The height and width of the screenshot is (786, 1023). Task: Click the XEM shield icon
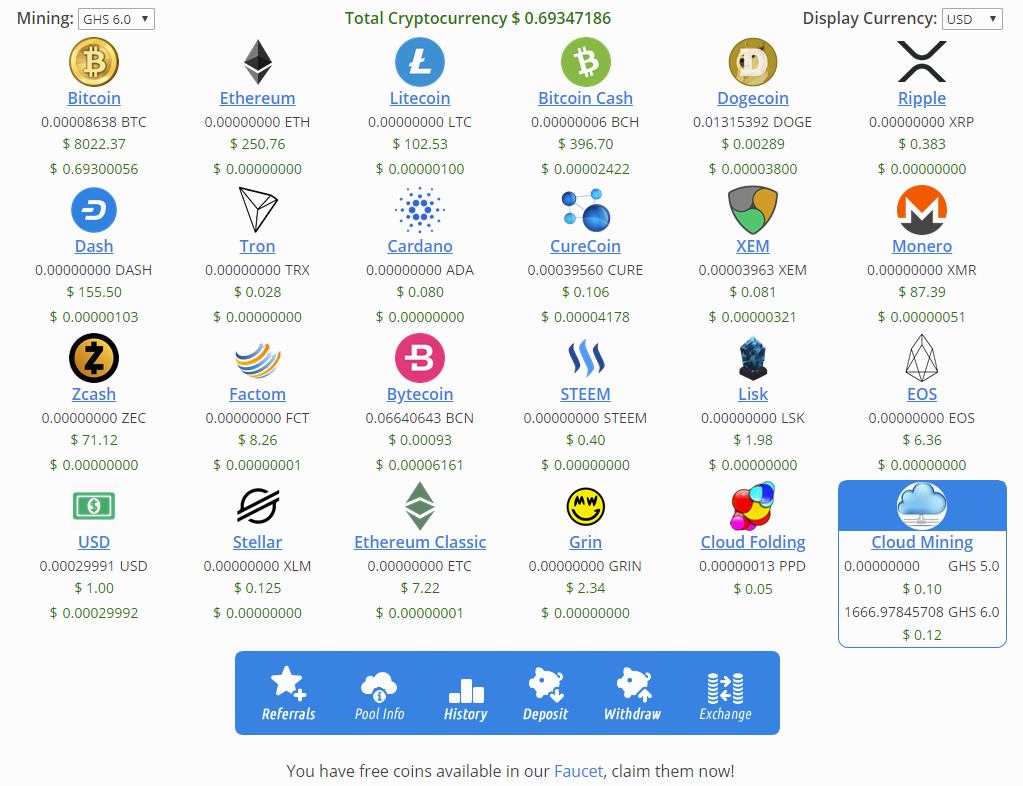click(752, 210)
